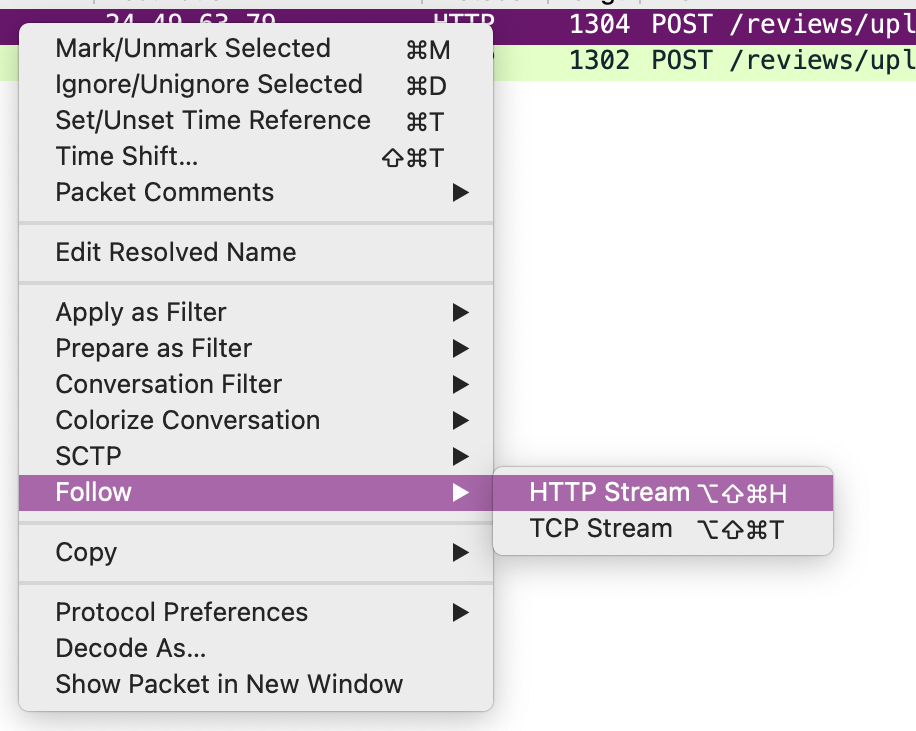
Task: Select Edit Resolved Name
Action: click(176, 252)
